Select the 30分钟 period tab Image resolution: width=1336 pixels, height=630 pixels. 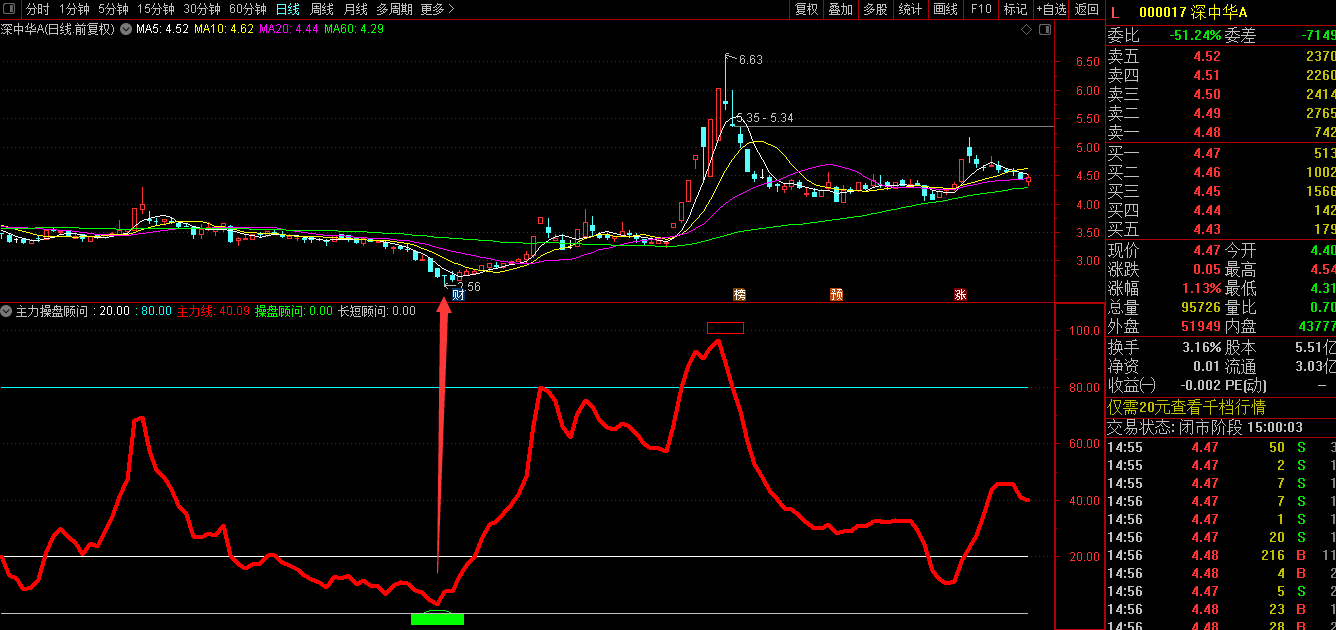tap(202, 9)
